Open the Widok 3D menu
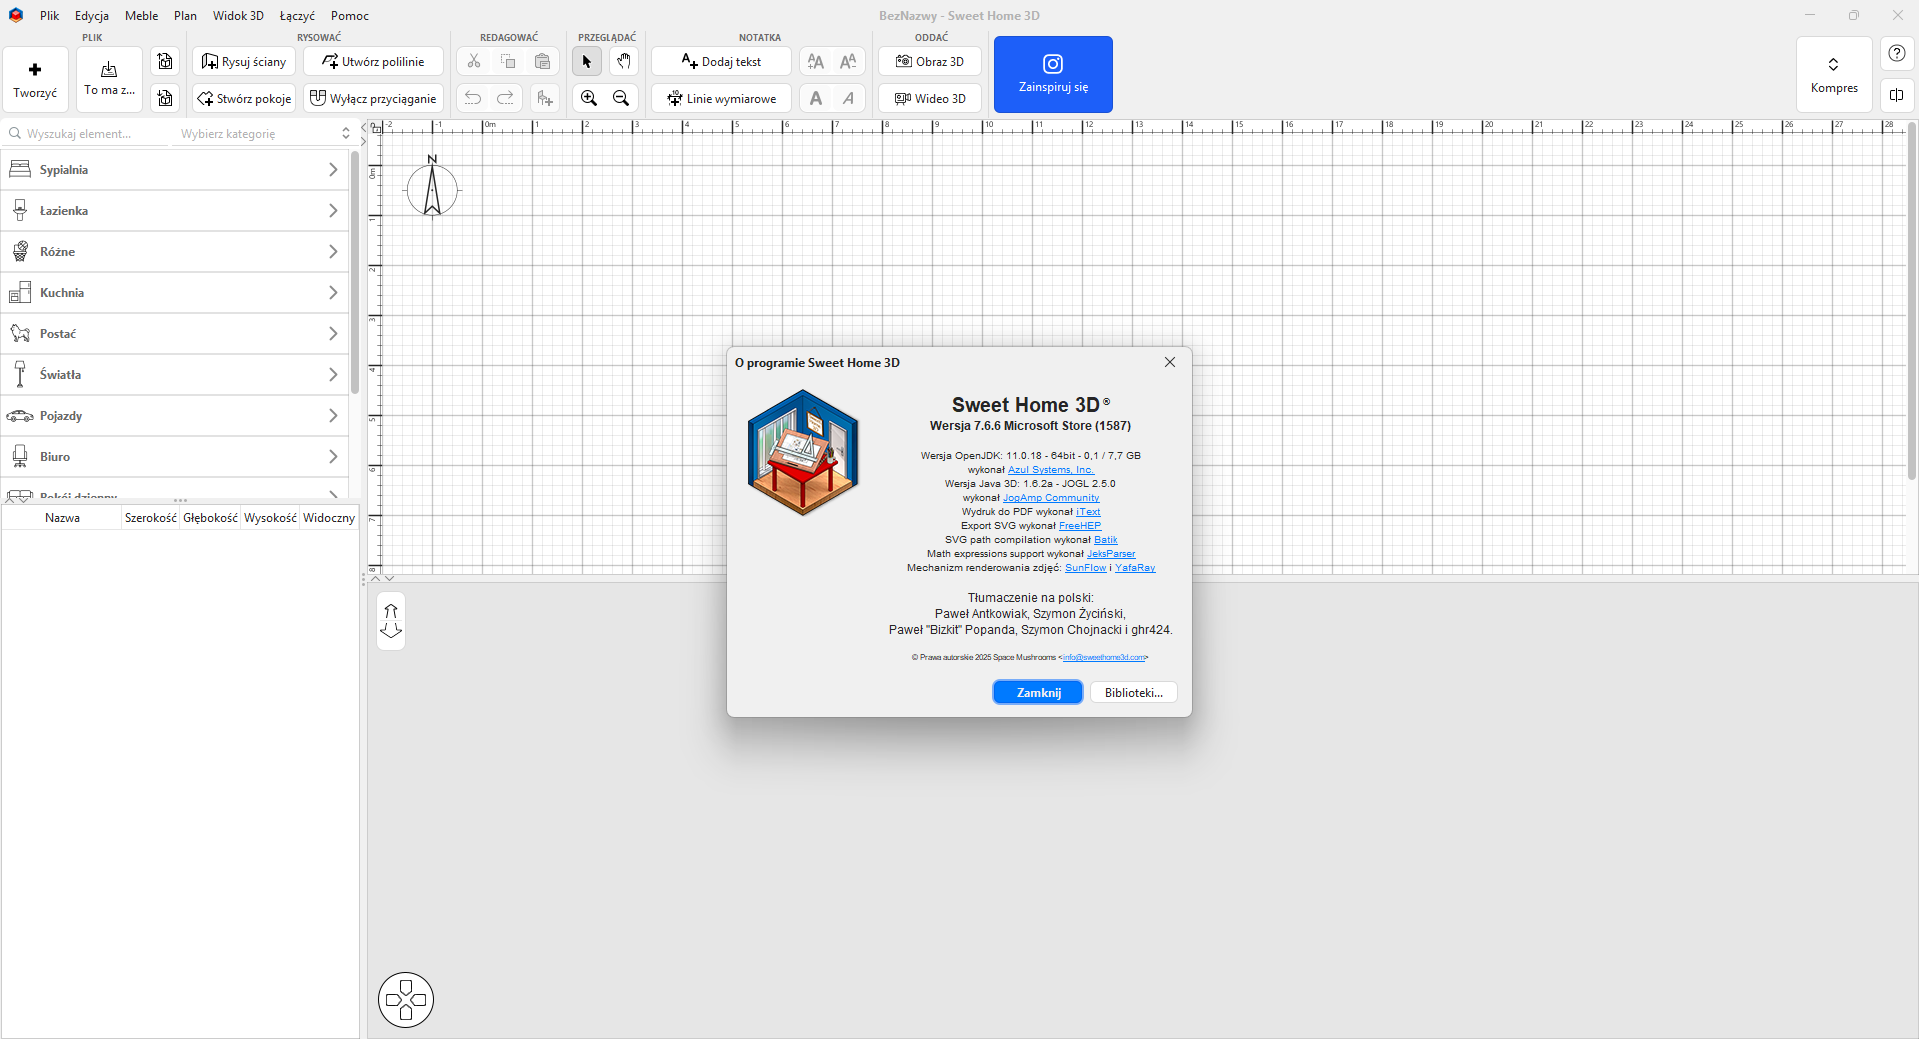This screenshot has width=1919, height=1039. tap(238, 15)
